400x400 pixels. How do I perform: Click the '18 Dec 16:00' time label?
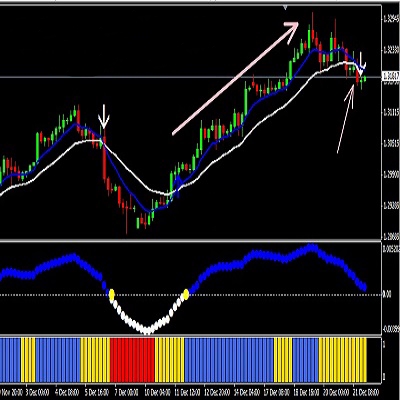[307, 391]
